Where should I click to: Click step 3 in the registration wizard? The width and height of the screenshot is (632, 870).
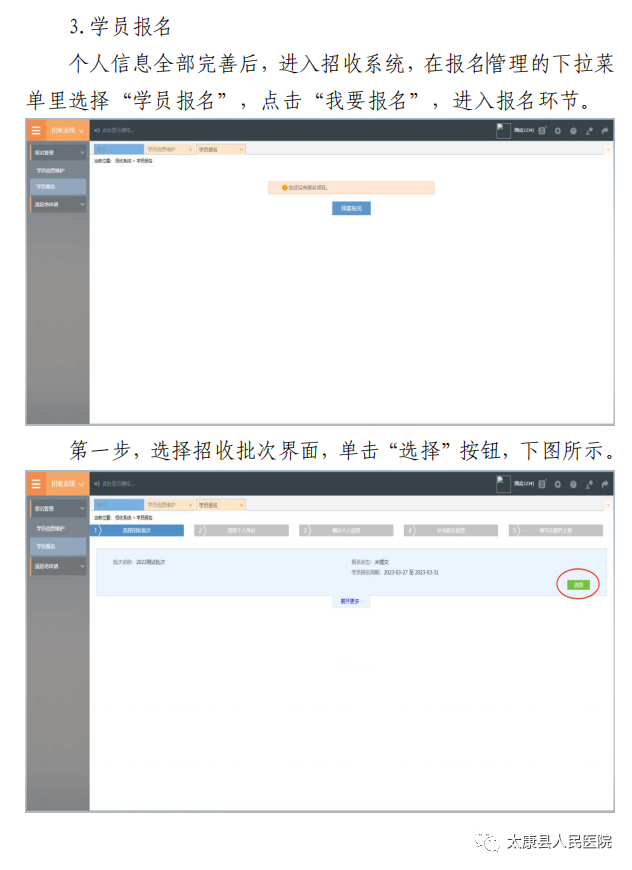pos(346,530)
